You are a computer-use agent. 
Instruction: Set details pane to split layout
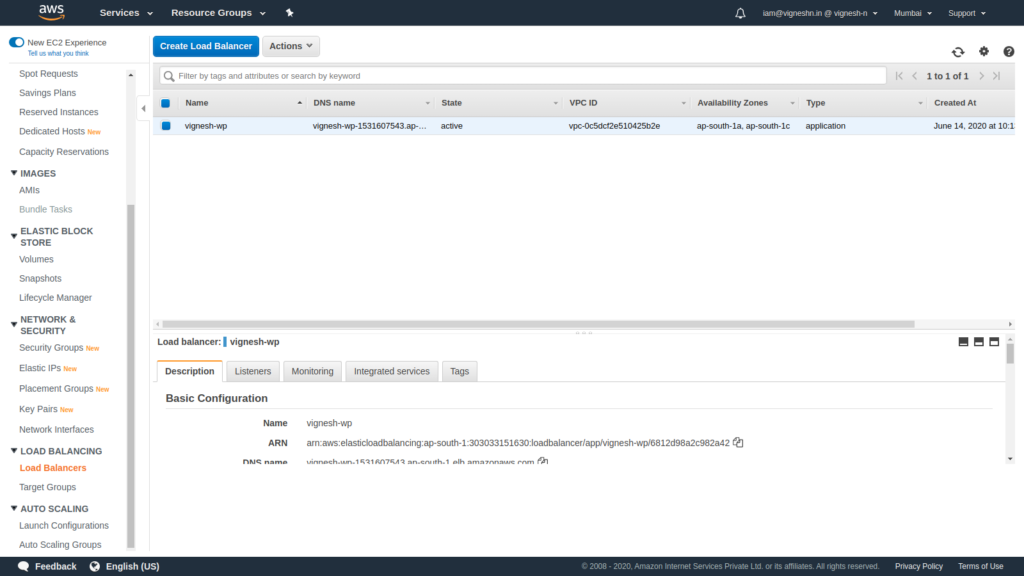tap(978, 342)
